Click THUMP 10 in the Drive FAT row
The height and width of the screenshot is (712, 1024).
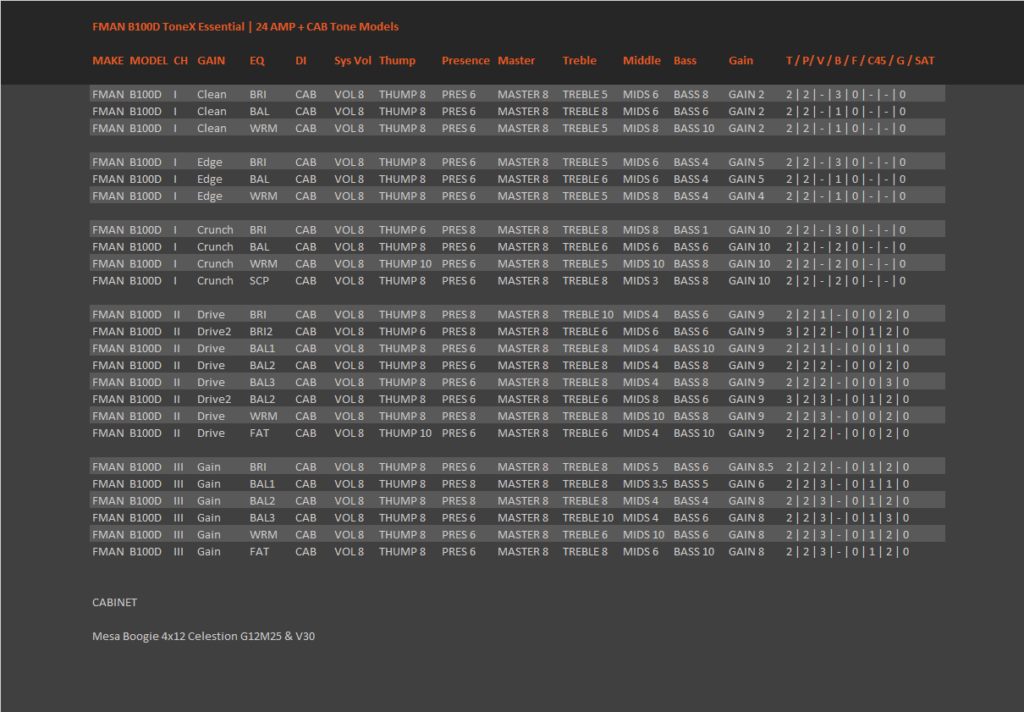click(405, 434)
